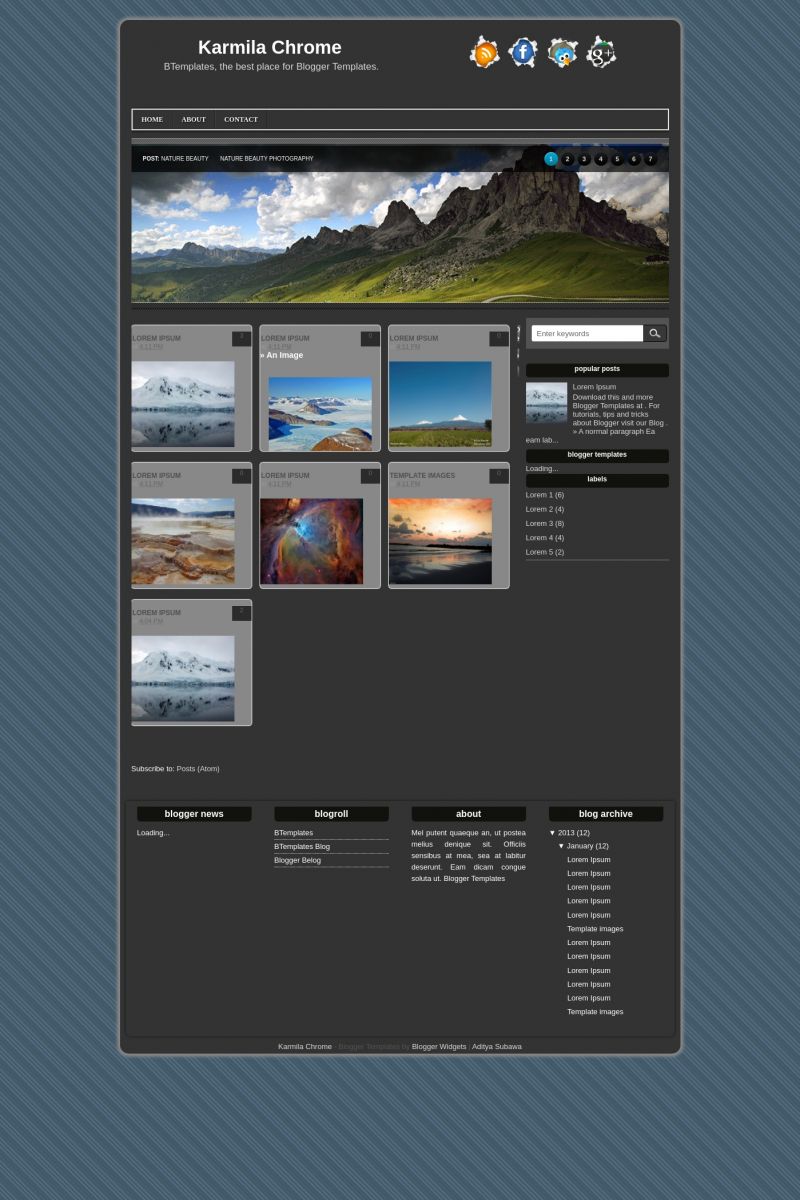Go to slide 3 in slider pagination
The image size is (800, 1200).
point(584,159)
